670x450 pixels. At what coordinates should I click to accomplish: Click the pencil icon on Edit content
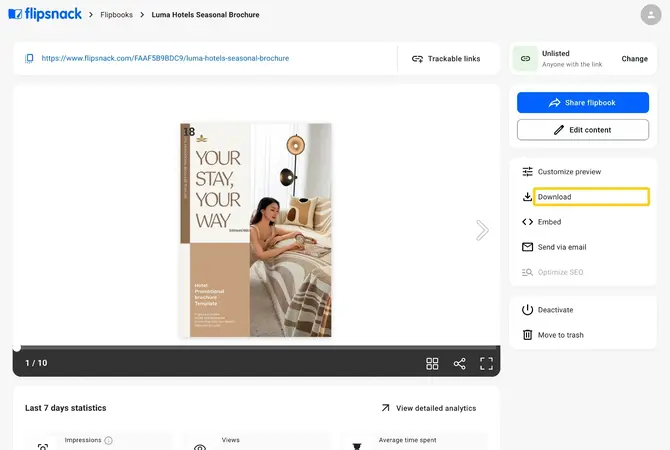coord(559,130)
